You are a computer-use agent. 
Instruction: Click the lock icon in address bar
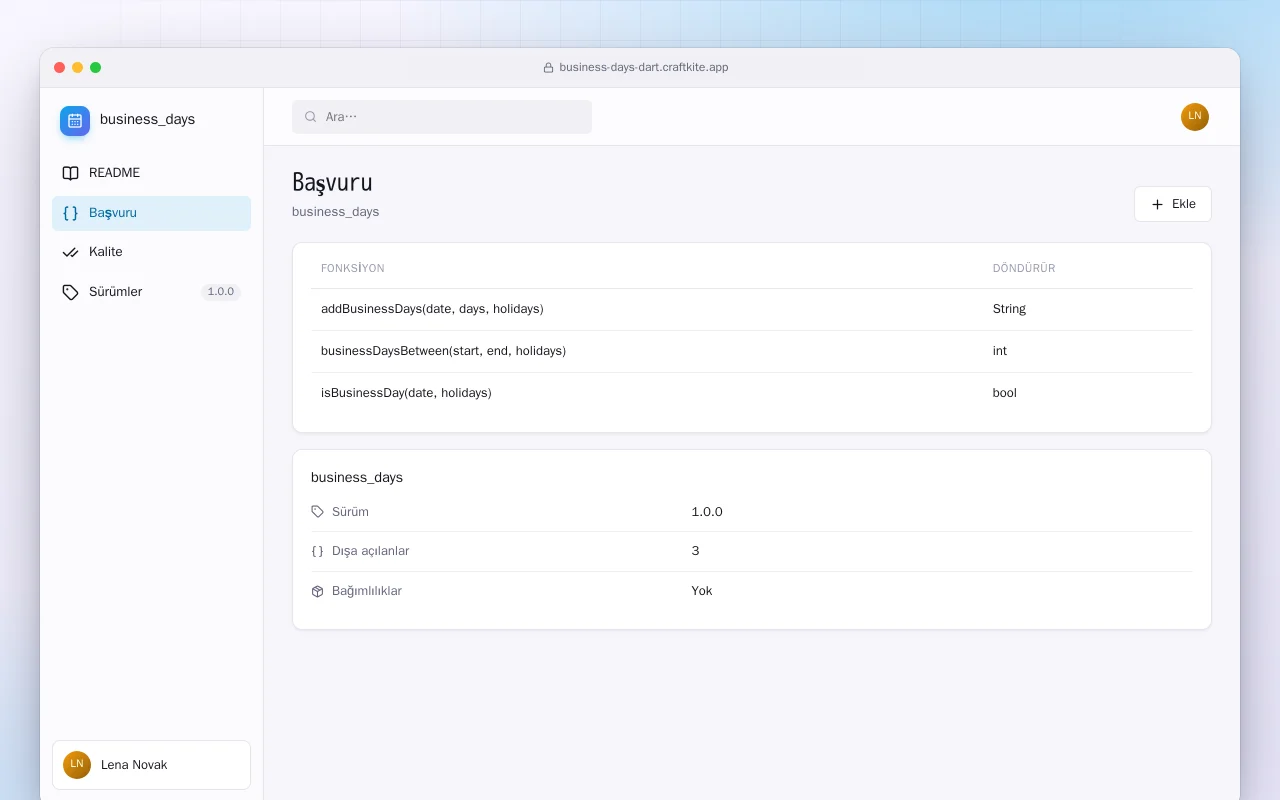pos(548,68)
